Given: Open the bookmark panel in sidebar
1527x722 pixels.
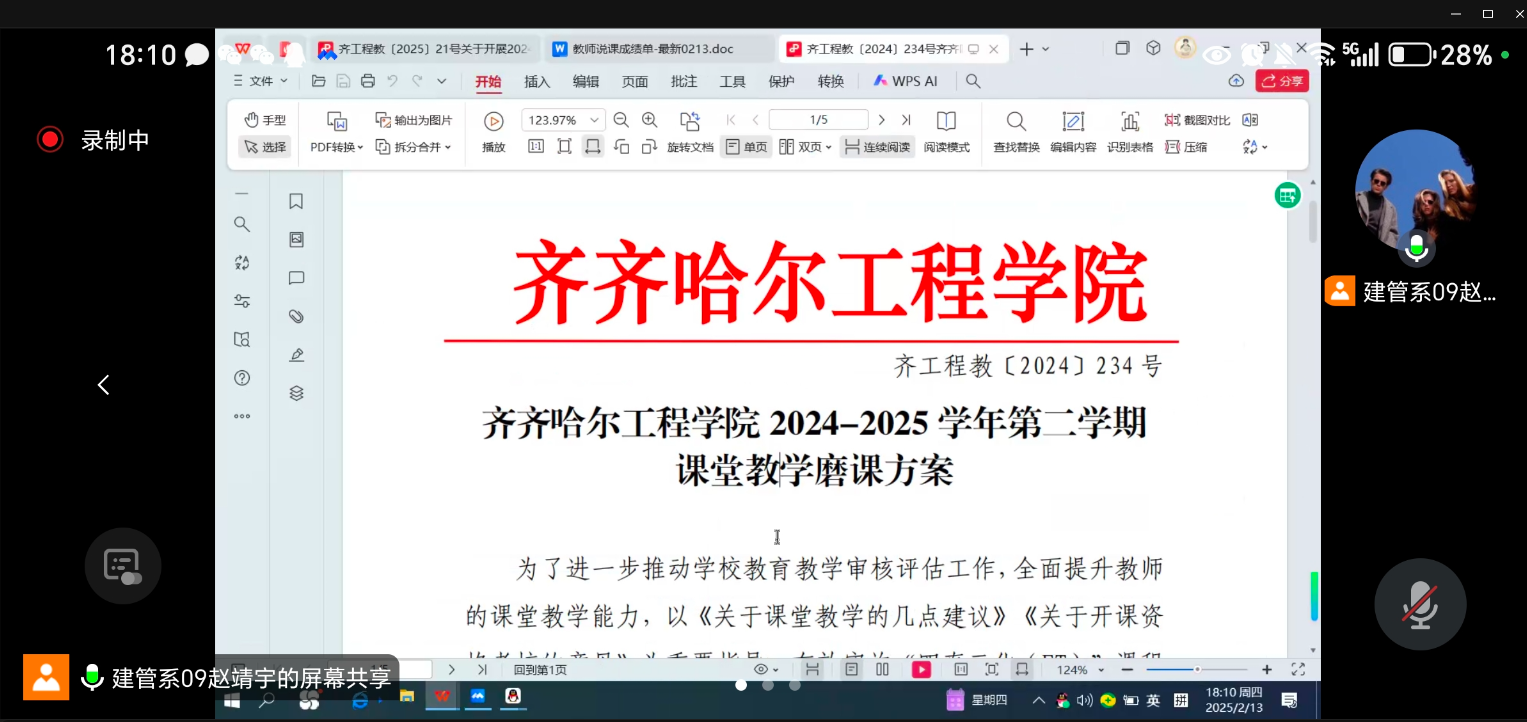Looking at the screenshot, I should [x=296, y=202].
